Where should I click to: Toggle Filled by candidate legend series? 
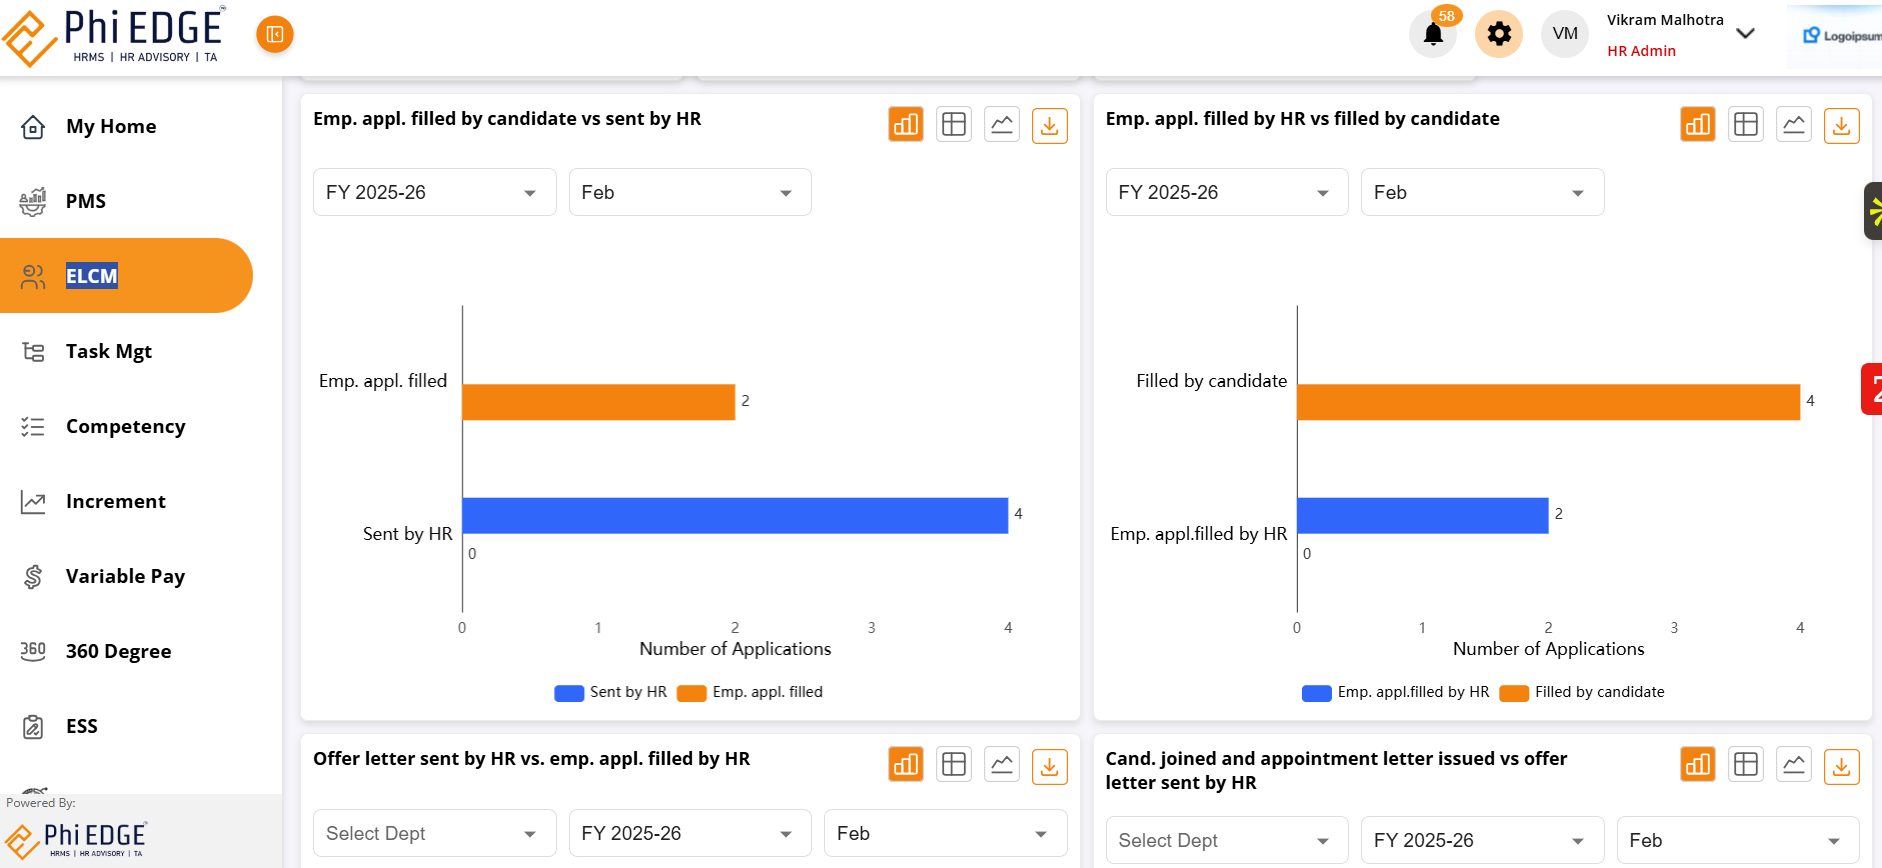pyautogui.click(x=1583, y=692)
